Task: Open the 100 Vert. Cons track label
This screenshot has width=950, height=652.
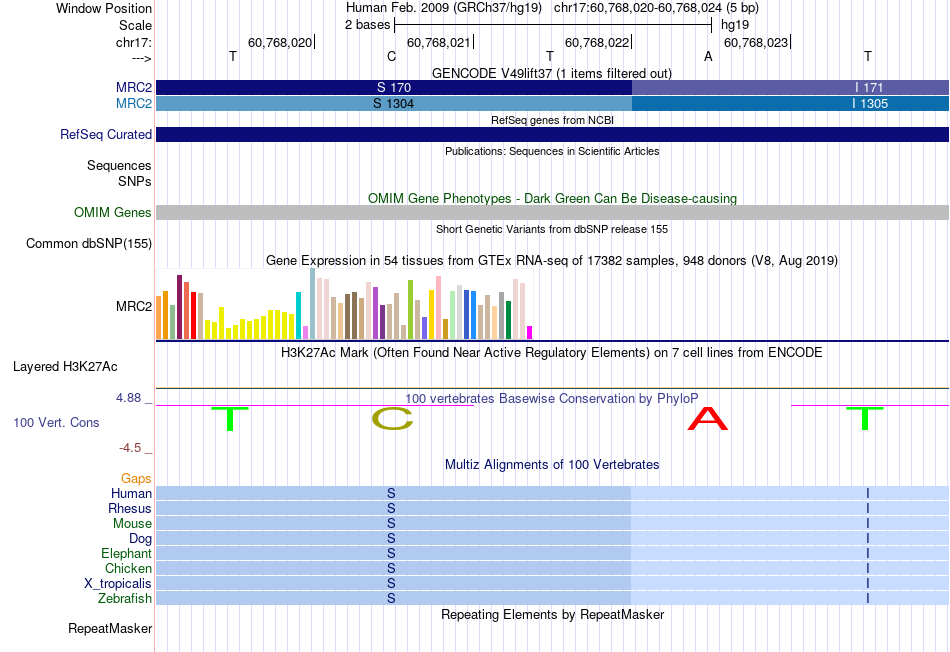Action: pos(56,422)
